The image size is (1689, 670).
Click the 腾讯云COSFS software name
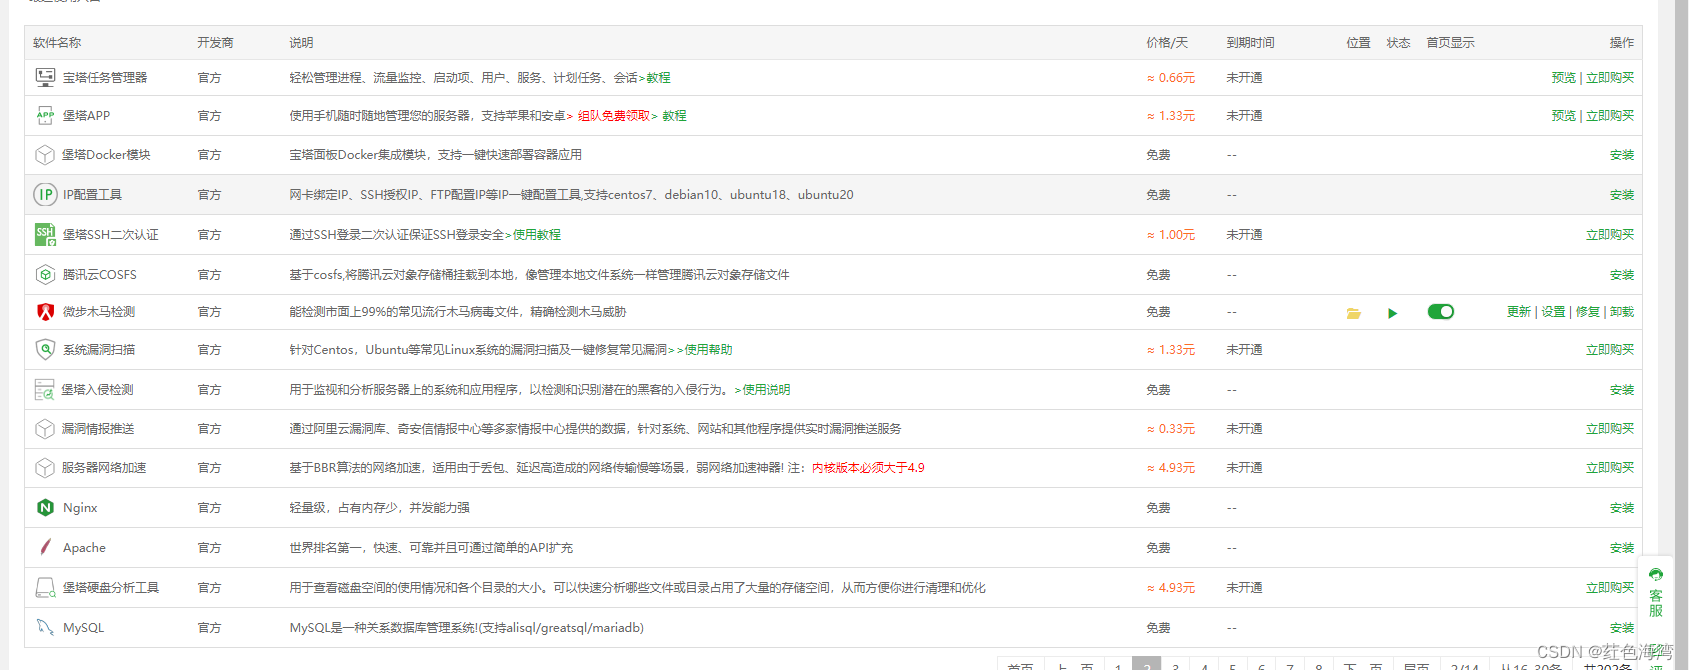coord(99,275)
